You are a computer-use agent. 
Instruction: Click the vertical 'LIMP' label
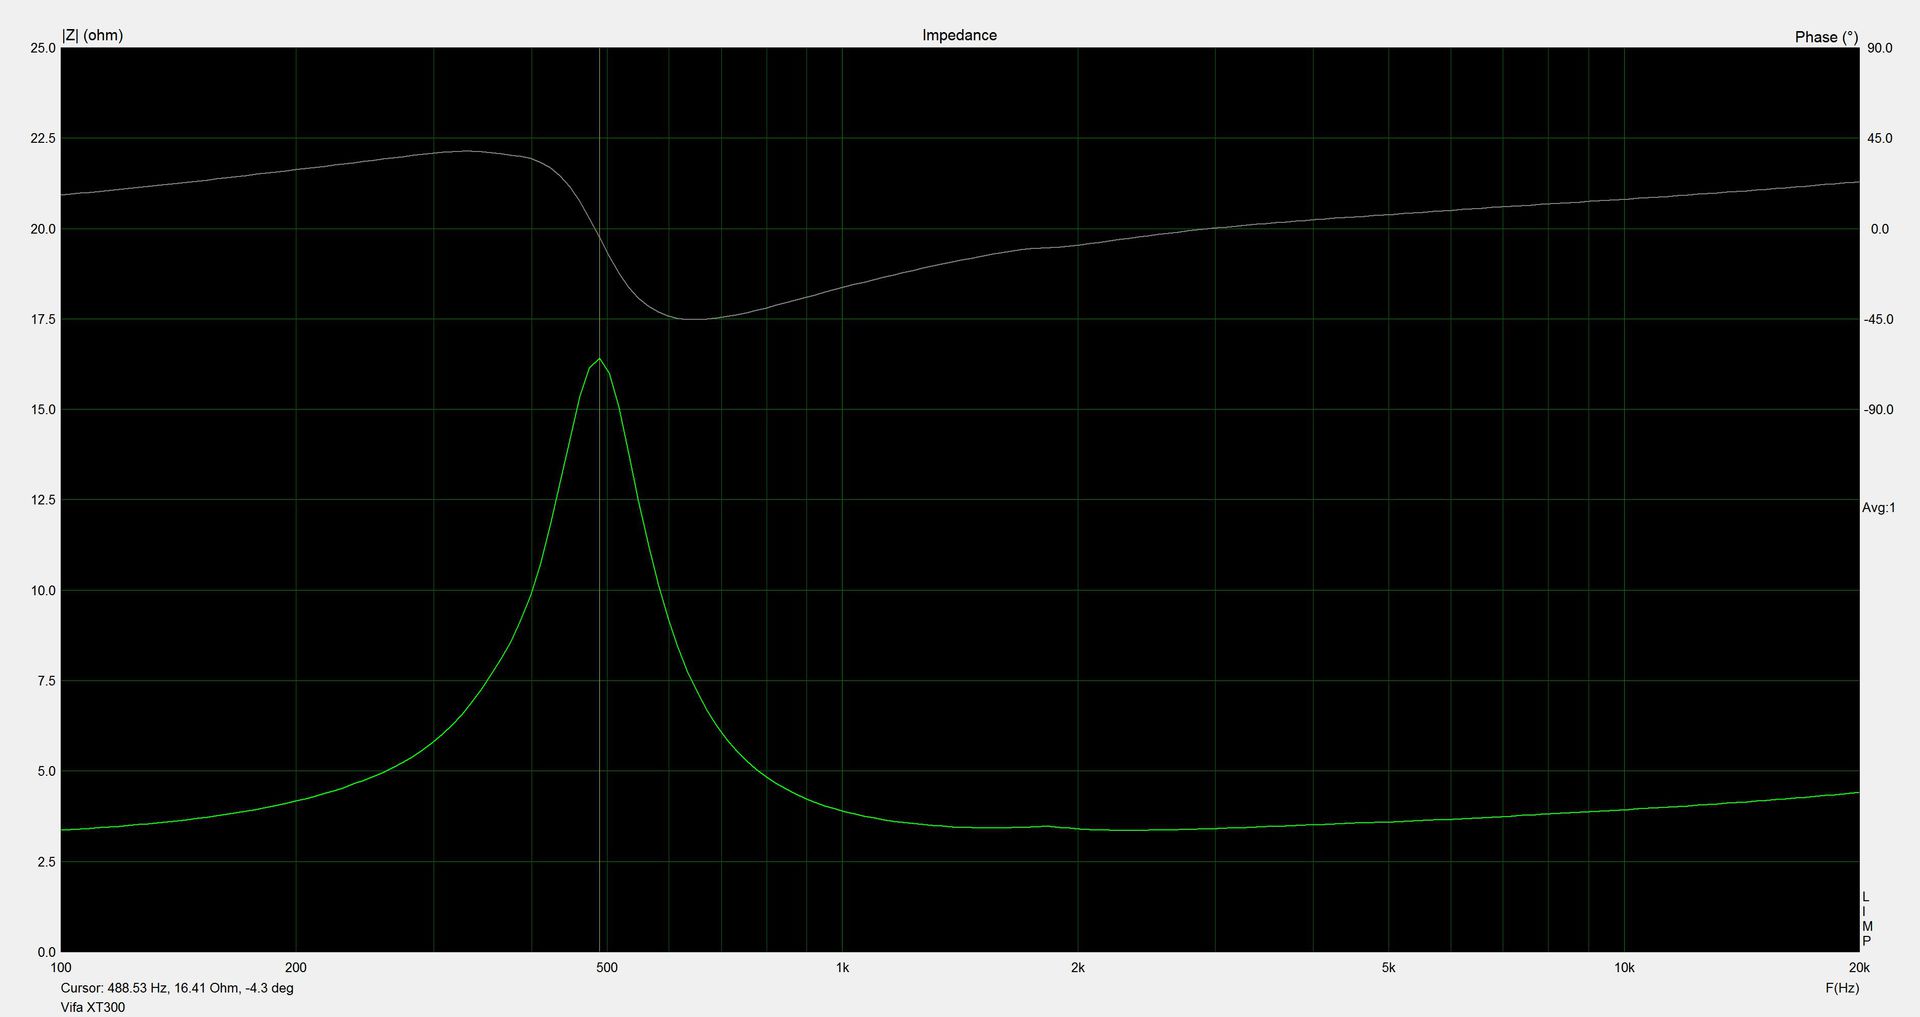pyautogui.click(x=1866, y=919)
